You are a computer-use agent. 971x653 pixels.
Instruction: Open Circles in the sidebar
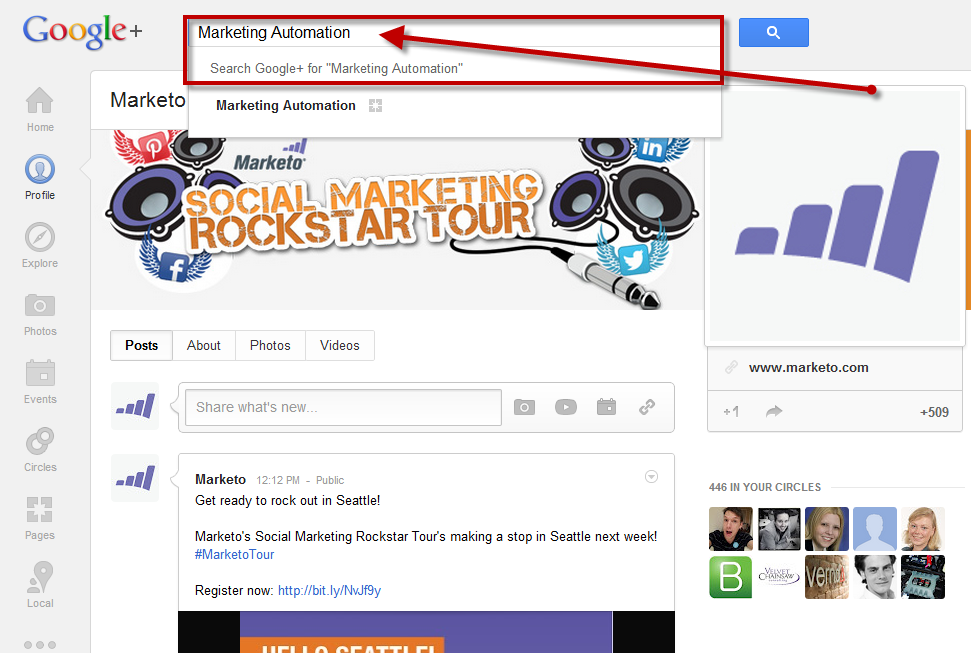40,450
